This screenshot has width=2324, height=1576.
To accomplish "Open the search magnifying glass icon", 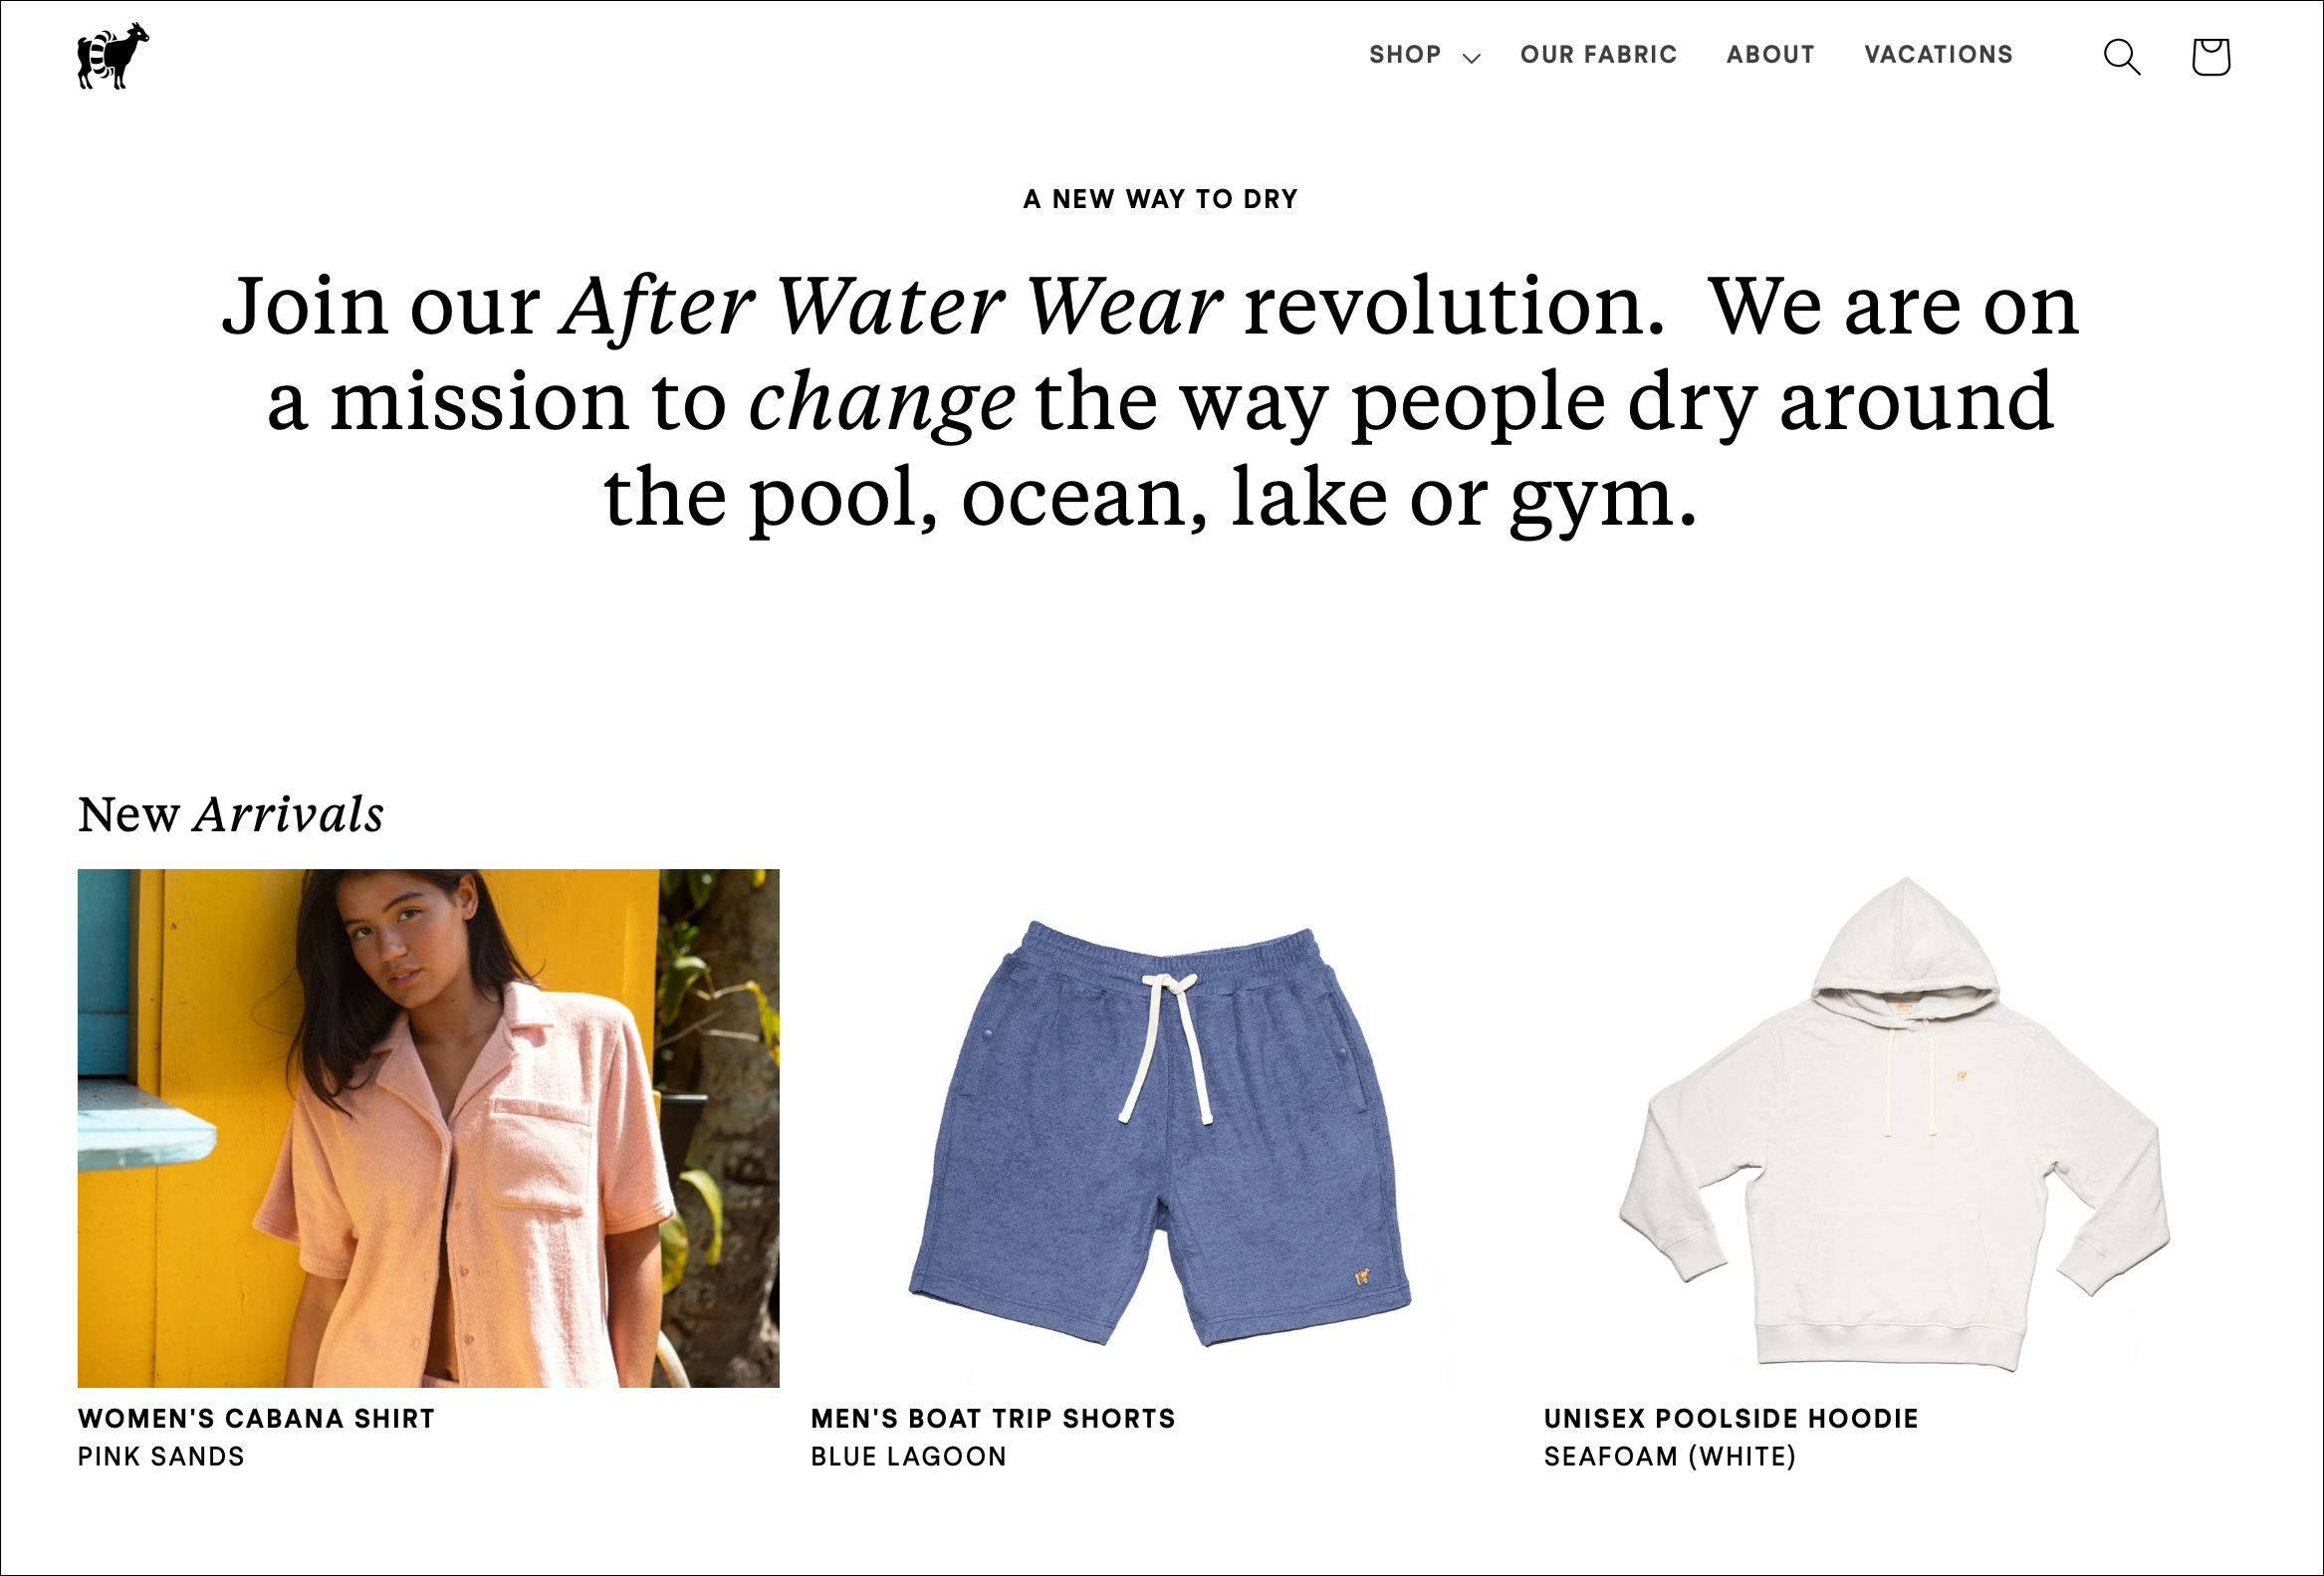I will [x=2121, y=57].
